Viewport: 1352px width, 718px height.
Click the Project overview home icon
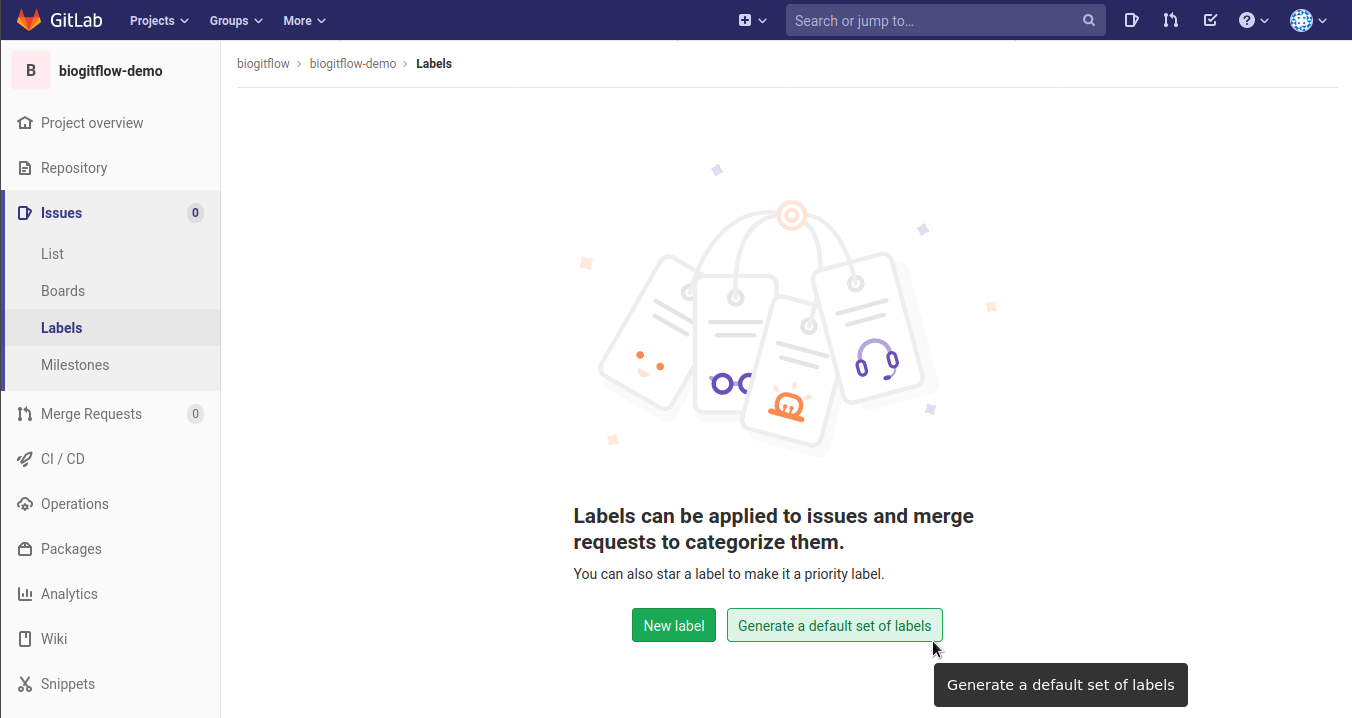point(25,123)
